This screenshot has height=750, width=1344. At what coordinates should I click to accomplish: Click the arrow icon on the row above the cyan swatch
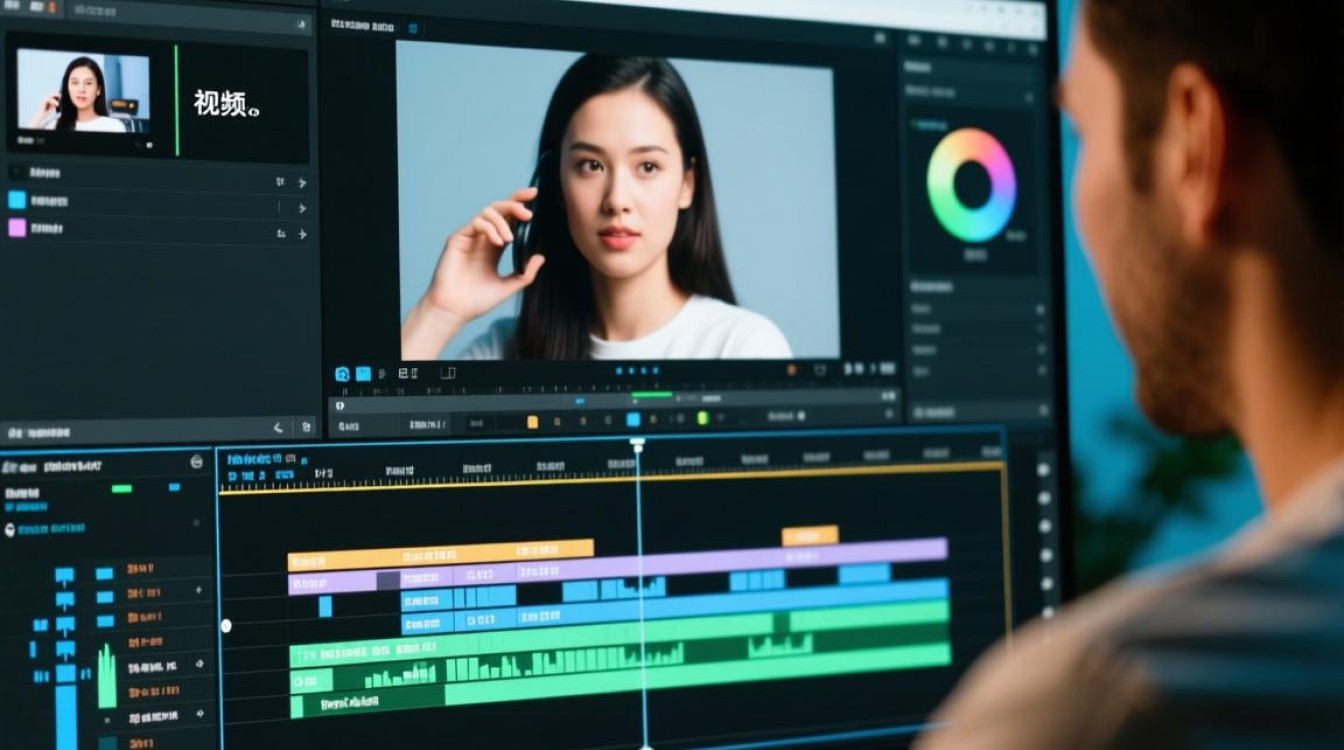pos(301,183)
